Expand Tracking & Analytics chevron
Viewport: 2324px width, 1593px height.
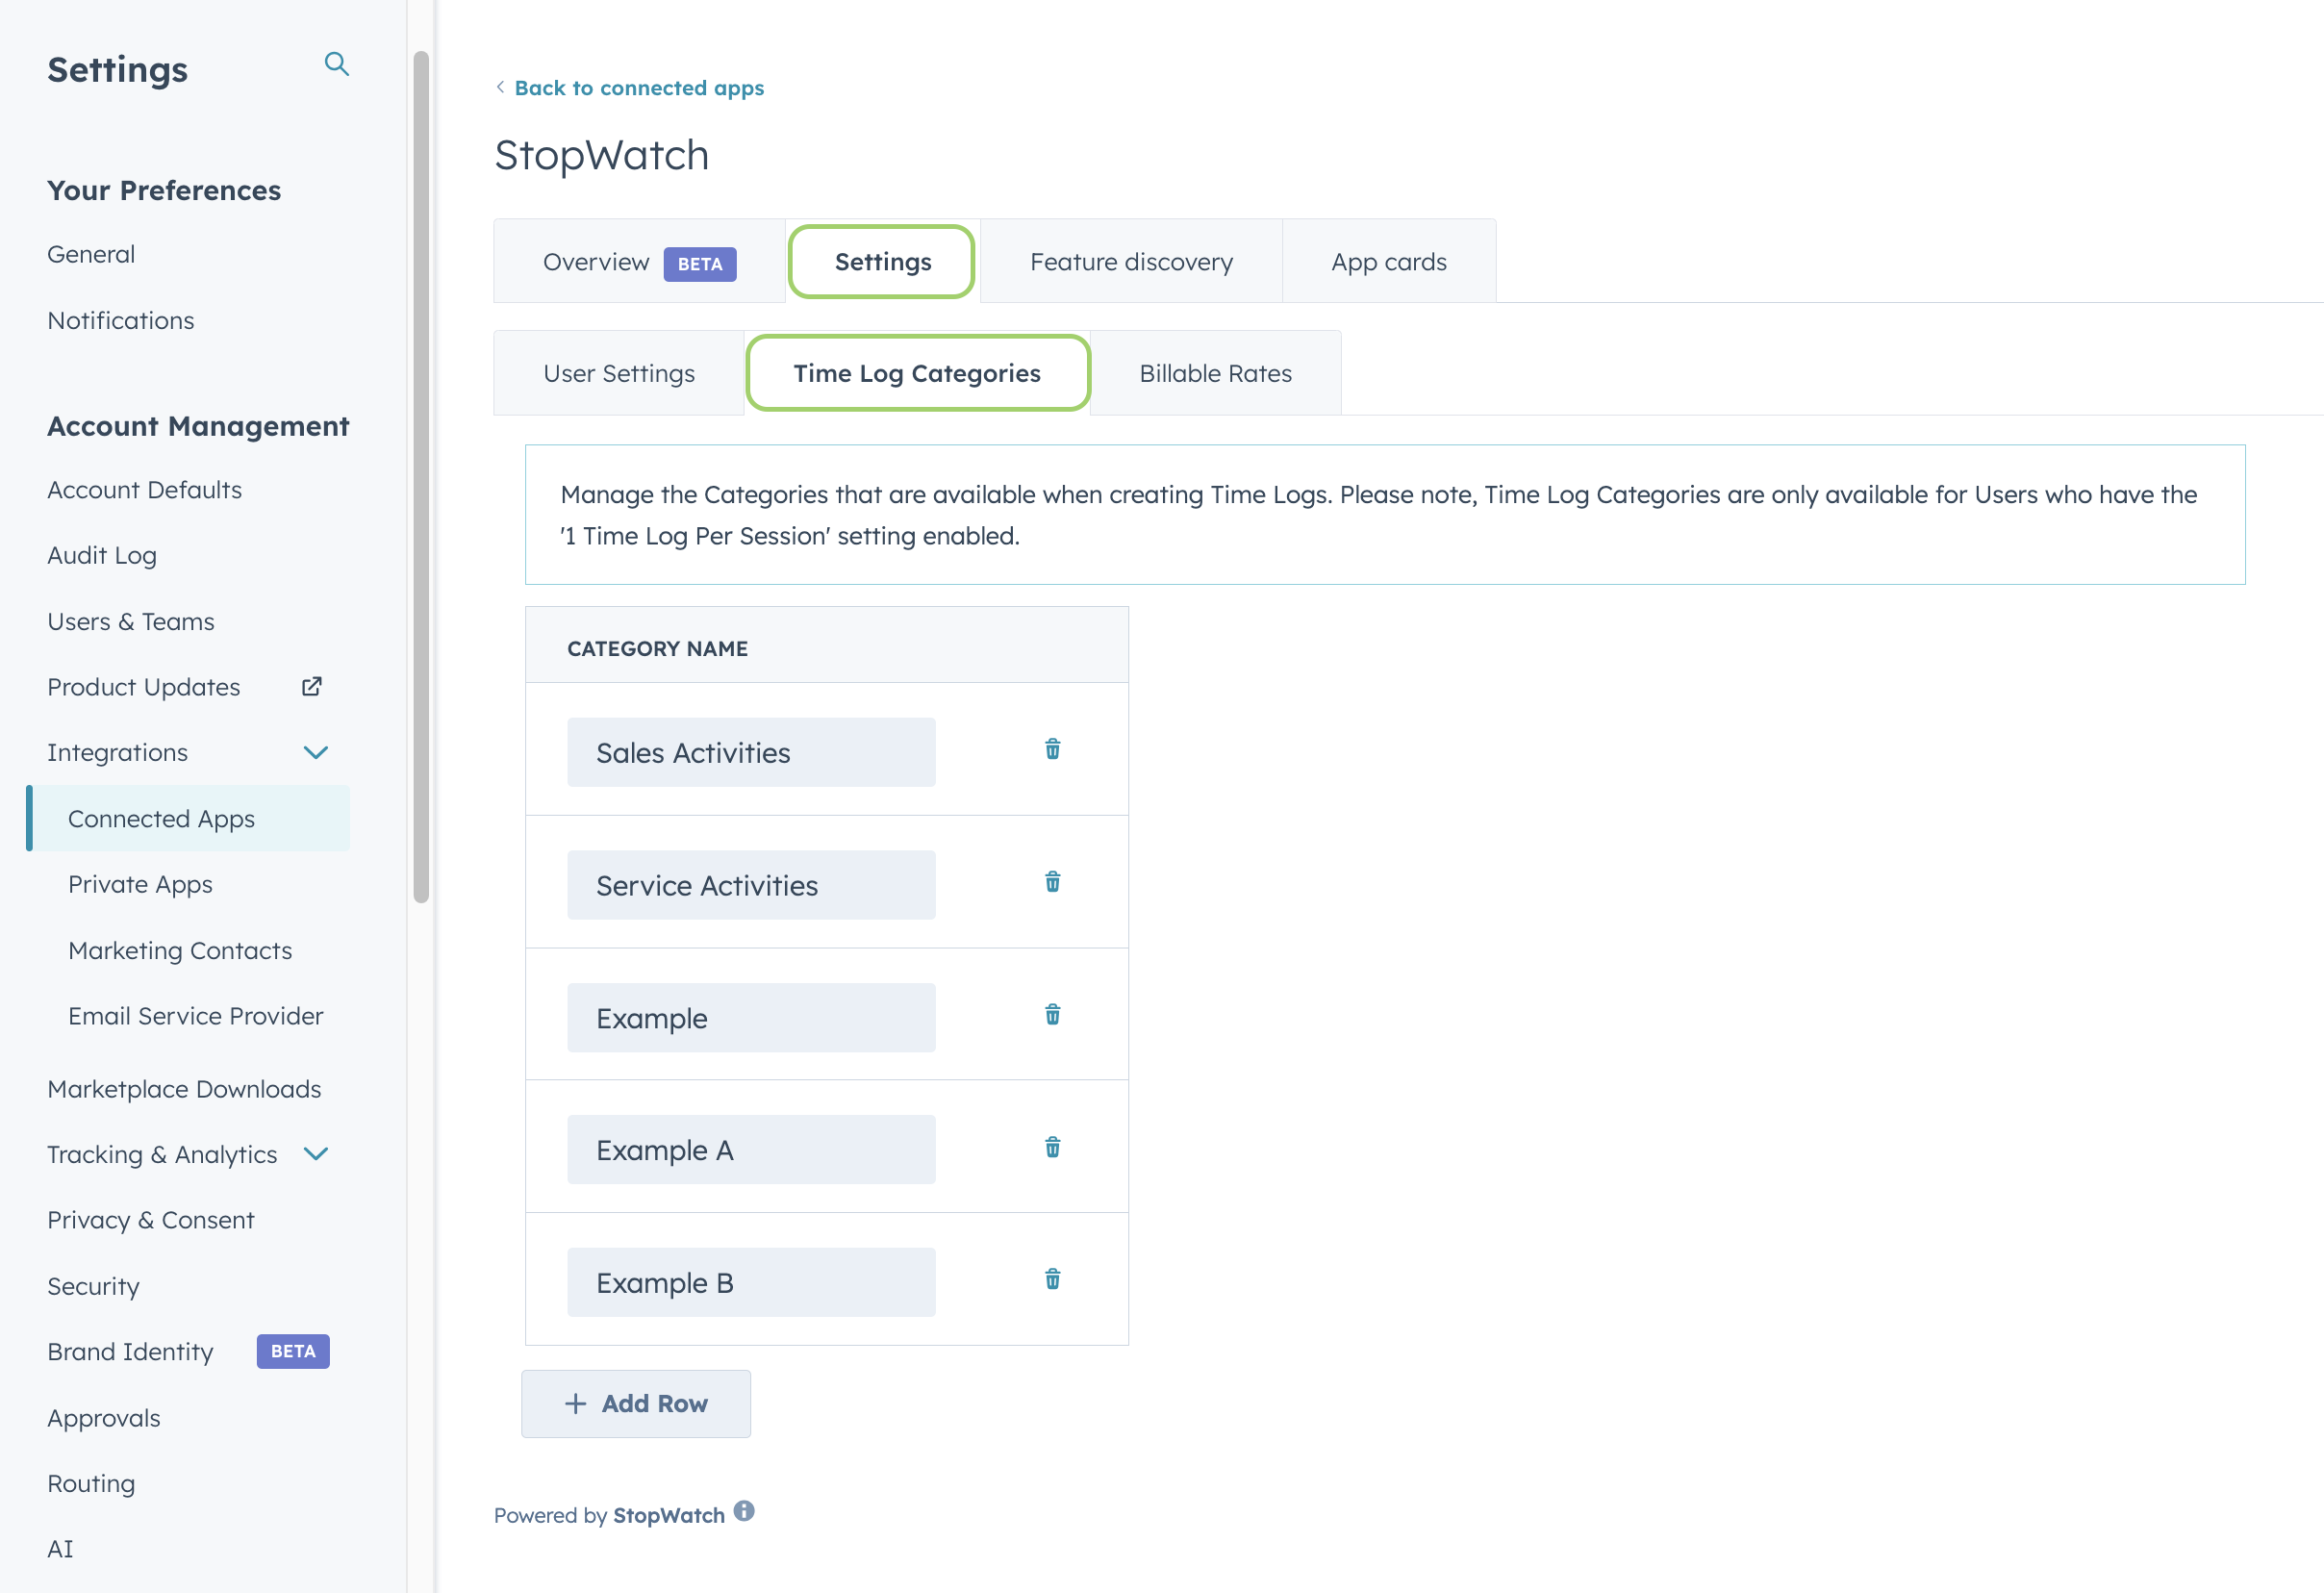click(x=316, y=1154)
